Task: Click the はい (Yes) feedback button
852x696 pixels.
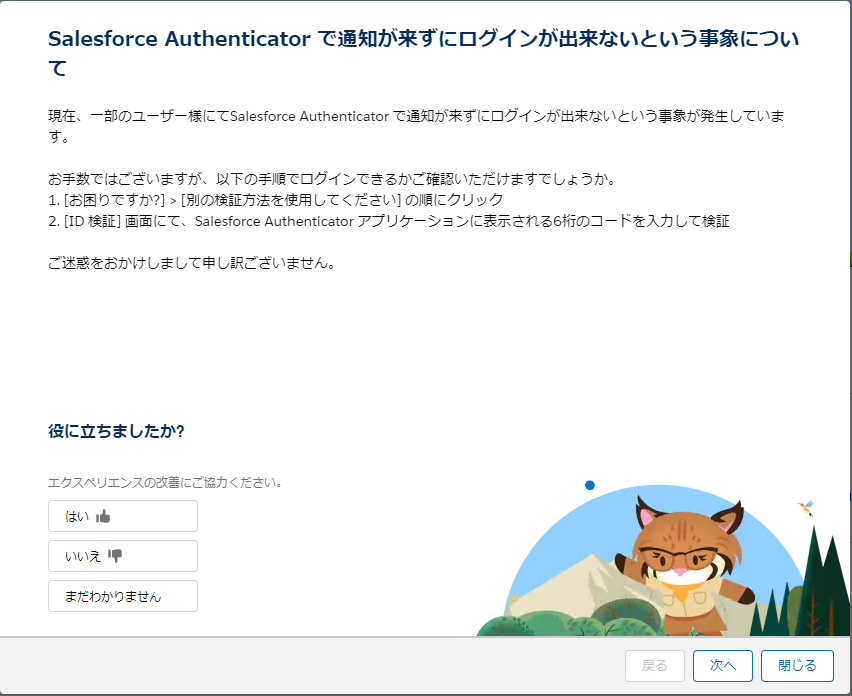Action: click(x=123, y=516)
